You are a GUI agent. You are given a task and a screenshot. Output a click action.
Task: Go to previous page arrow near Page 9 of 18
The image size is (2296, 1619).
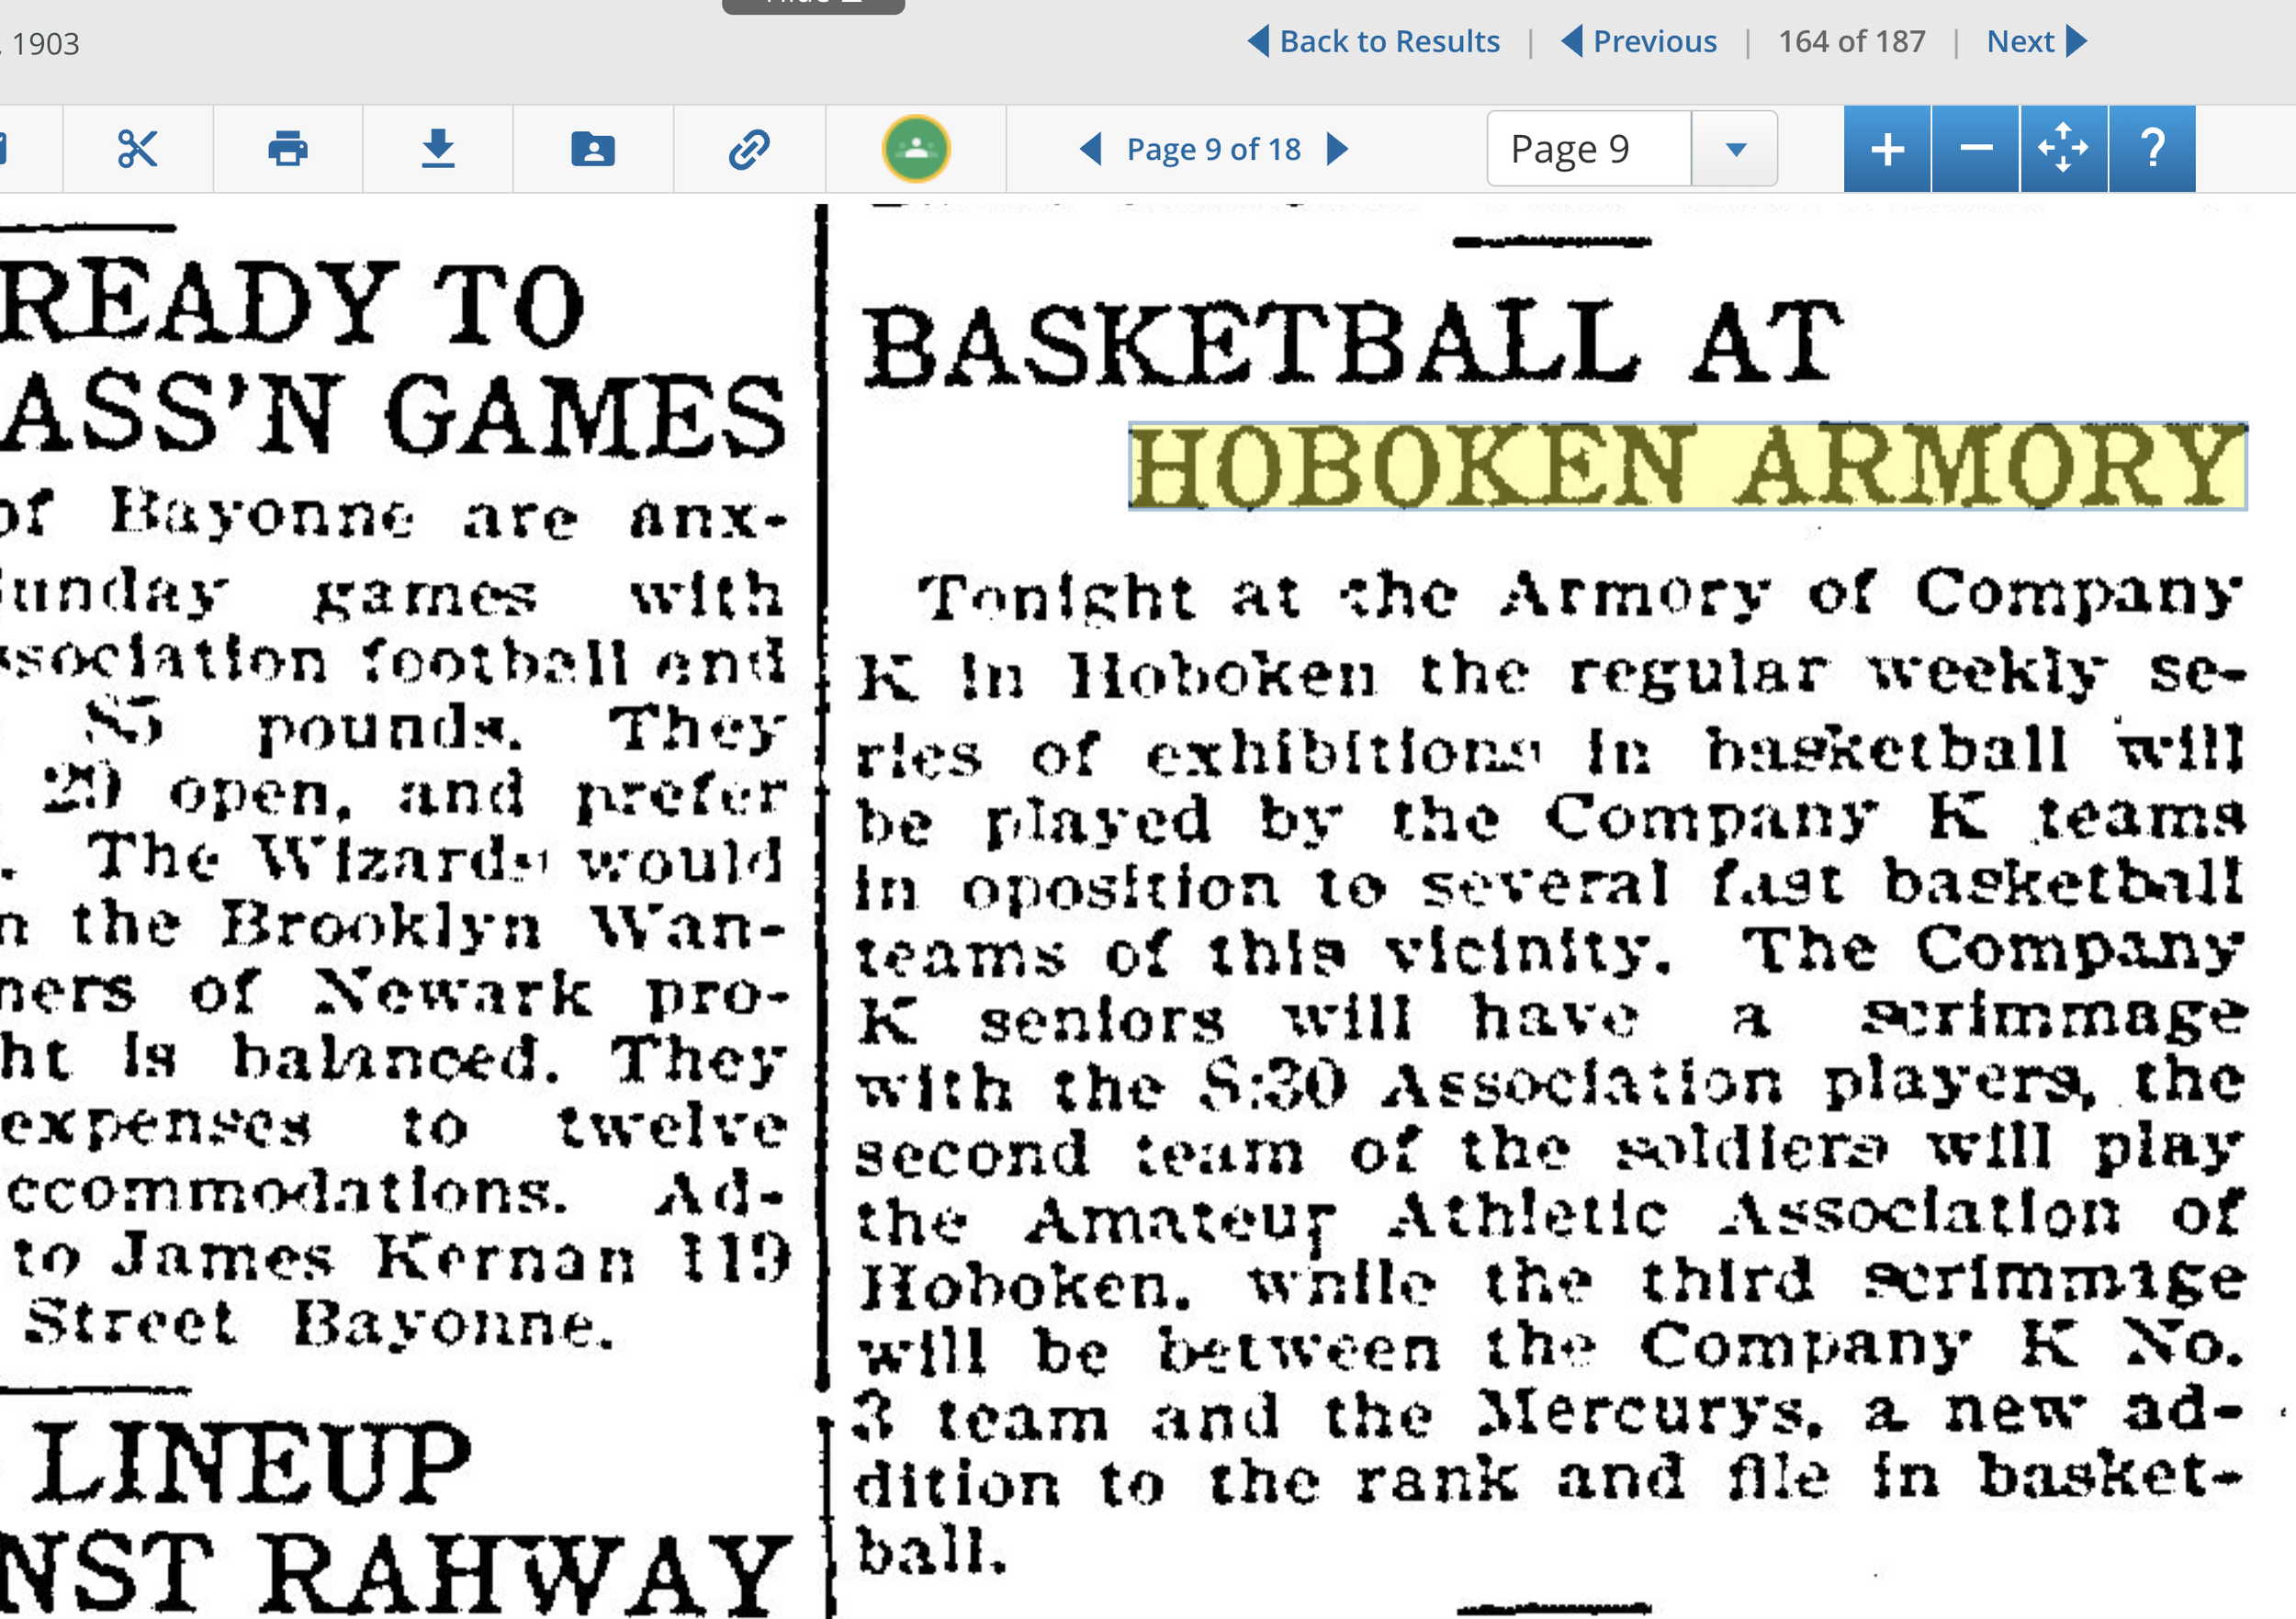point(1091,149)
